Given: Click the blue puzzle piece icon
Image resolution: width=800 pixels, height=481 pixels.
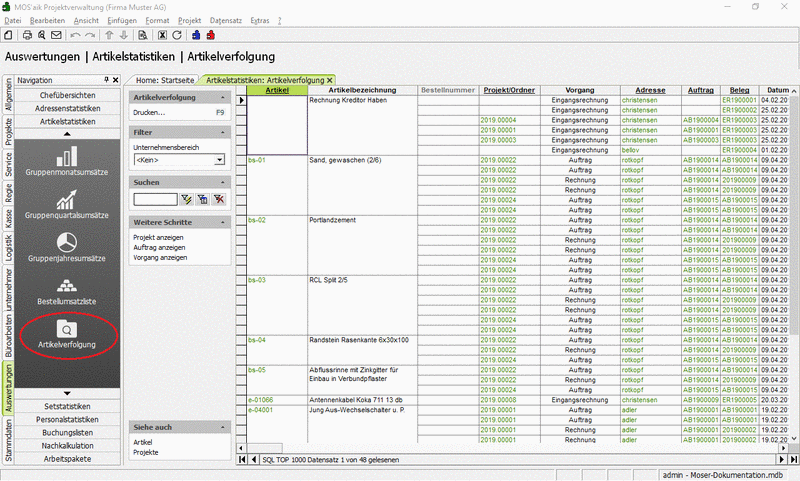Looking at the screenshot, I should point(196,35).
